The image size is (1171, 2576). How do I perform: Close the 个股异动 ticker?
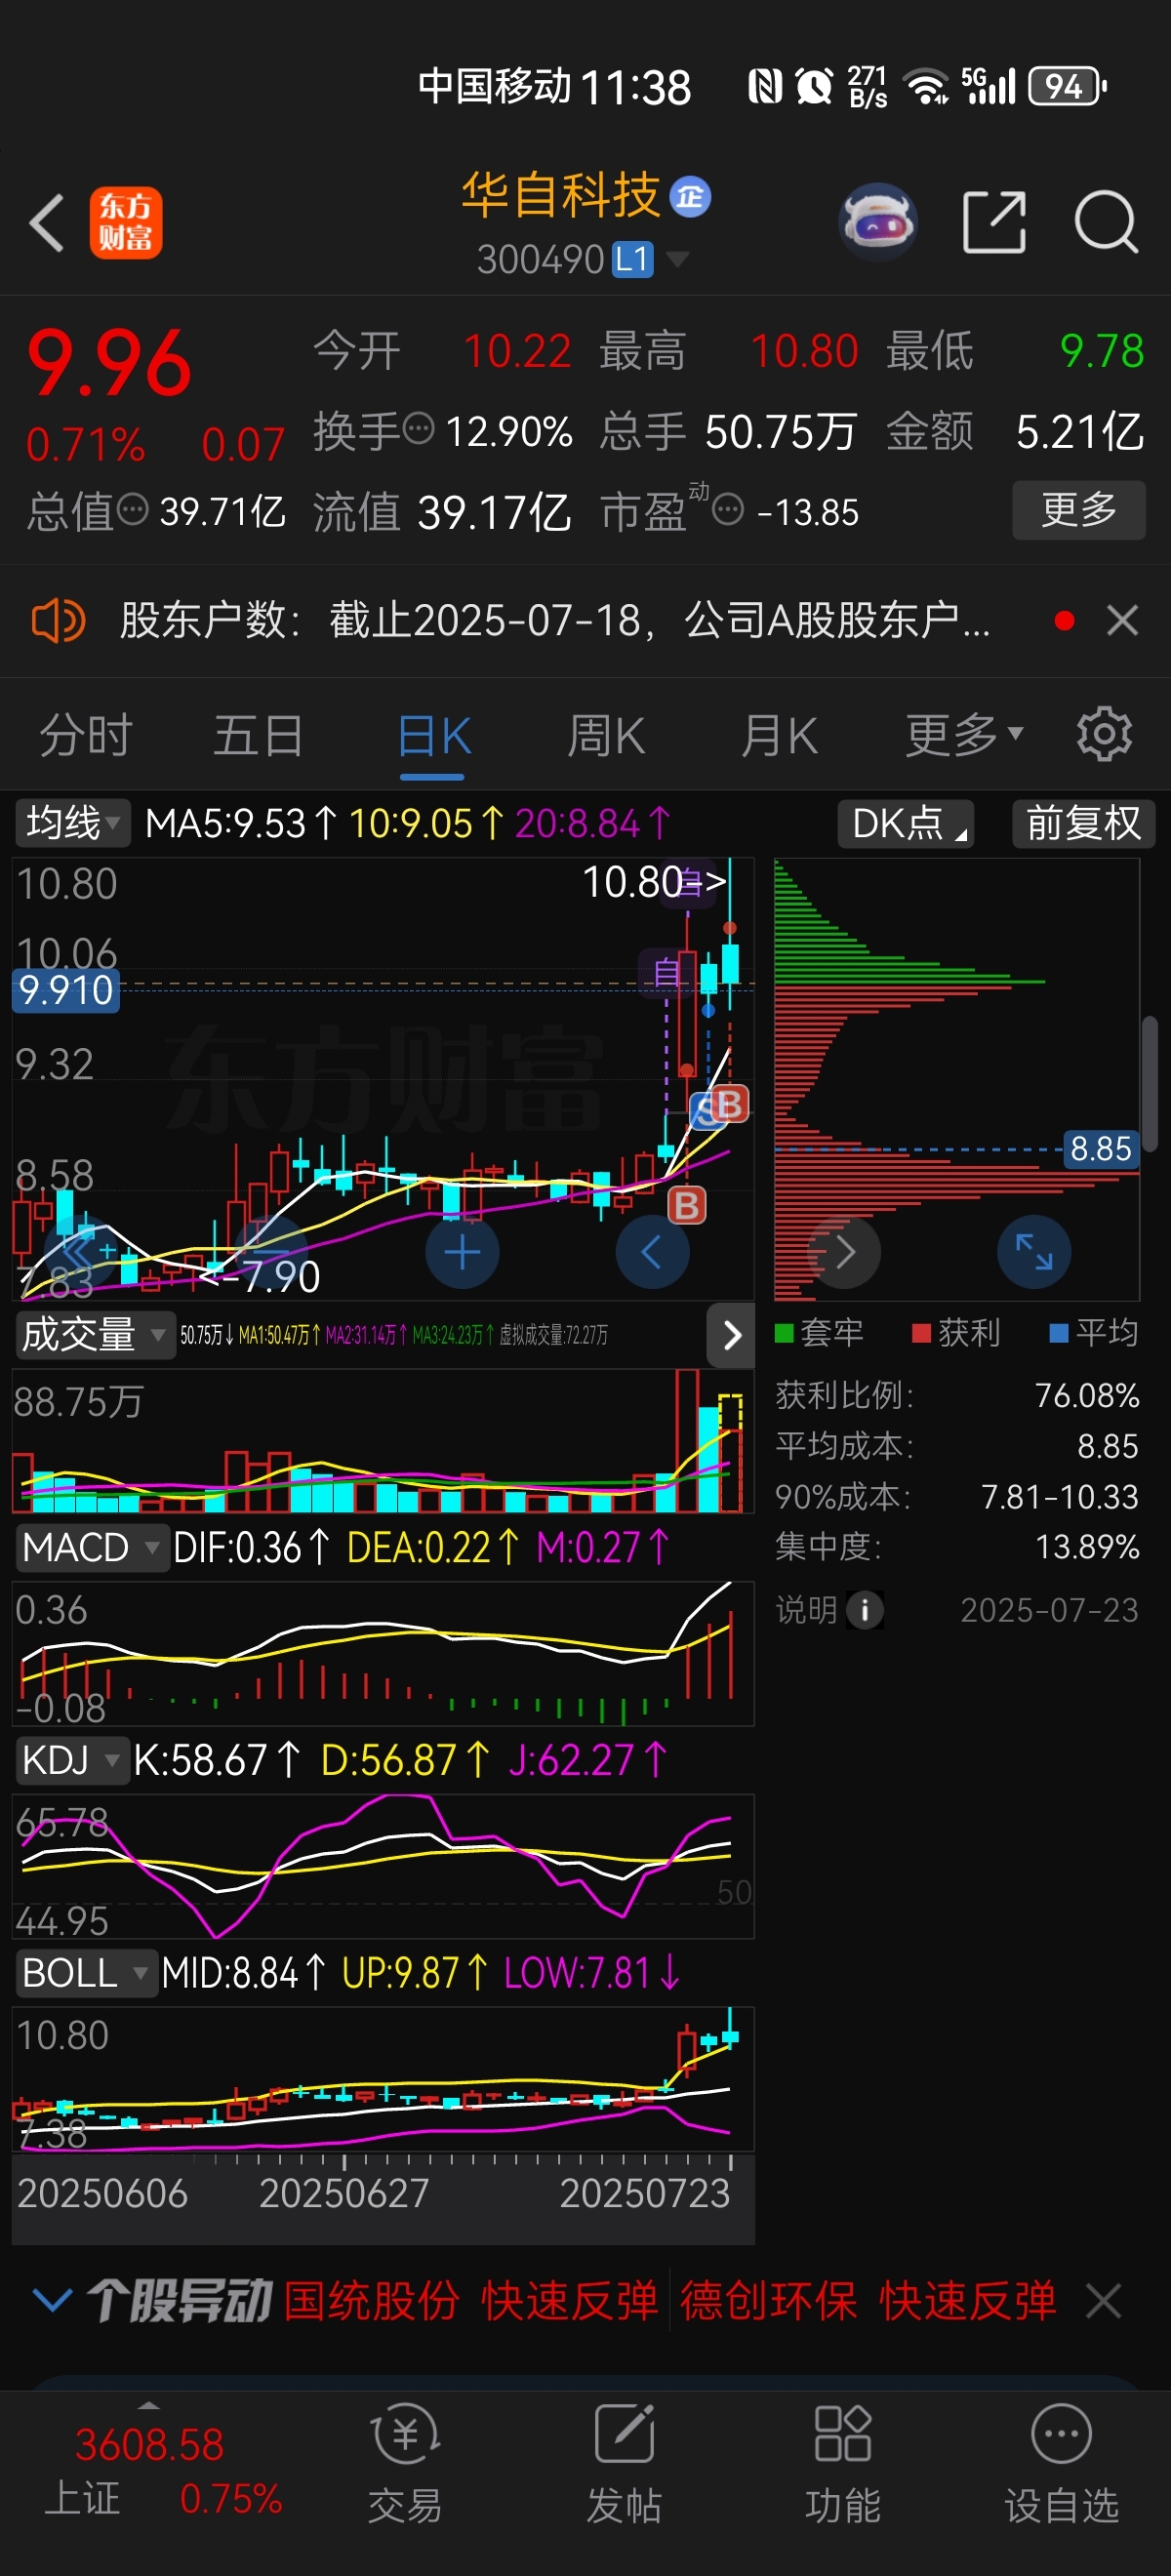[1104, 2301]
